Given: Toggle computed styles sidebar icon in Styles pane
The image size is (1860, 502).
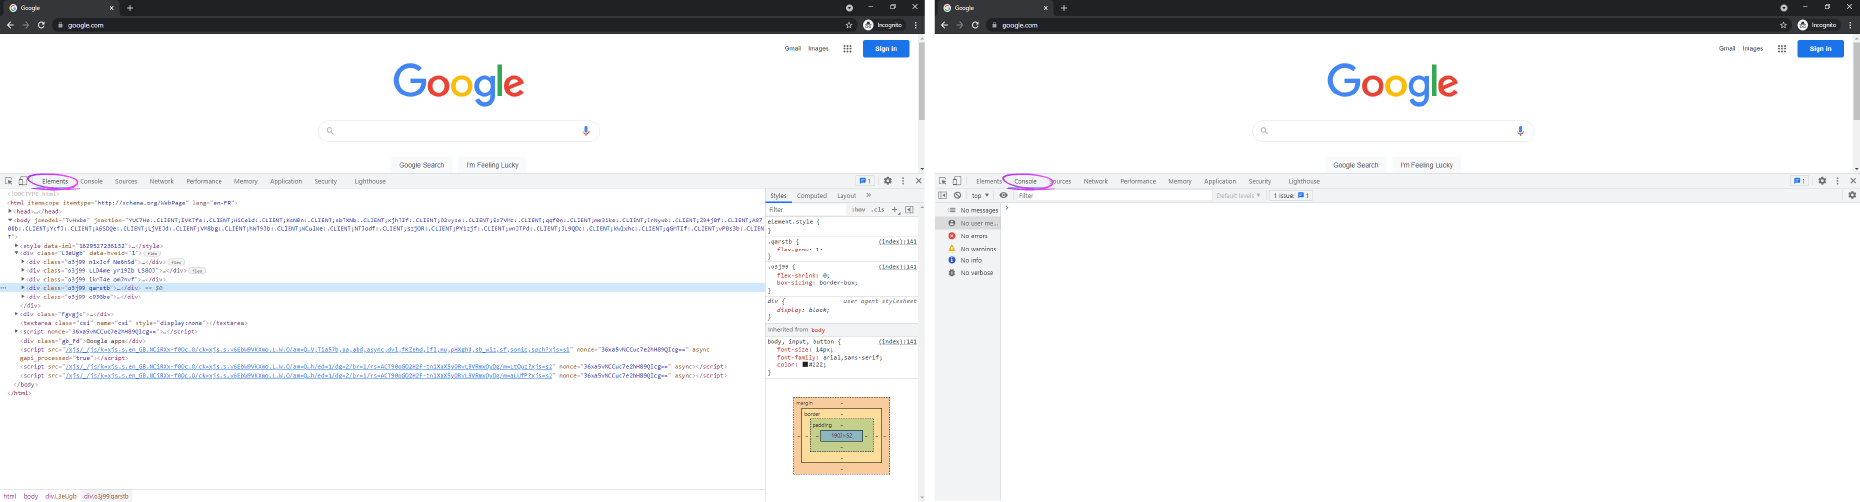Looking at the screenshot, I should 909,210.
